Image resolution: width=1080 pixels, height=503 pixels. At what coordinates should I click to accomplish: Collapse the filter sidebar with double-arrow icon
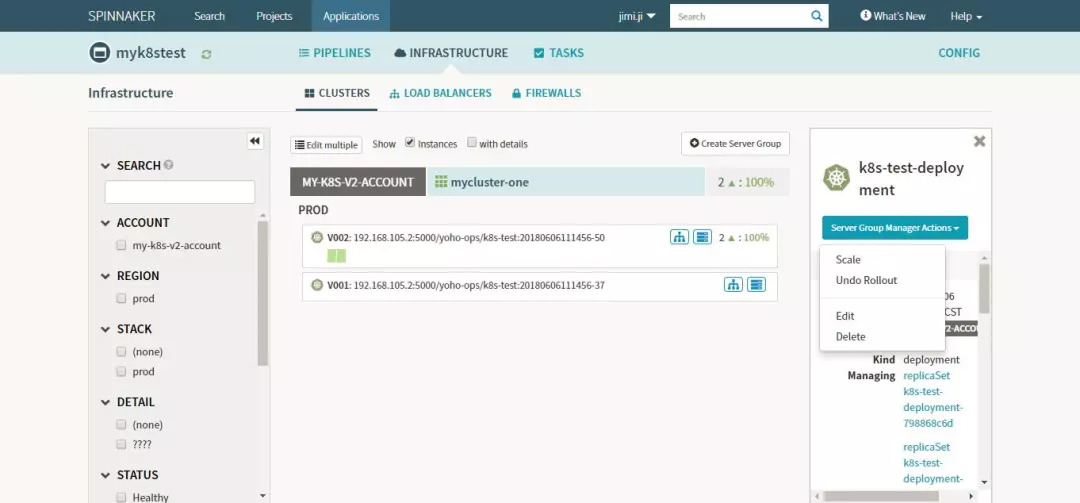coord(255,141)
